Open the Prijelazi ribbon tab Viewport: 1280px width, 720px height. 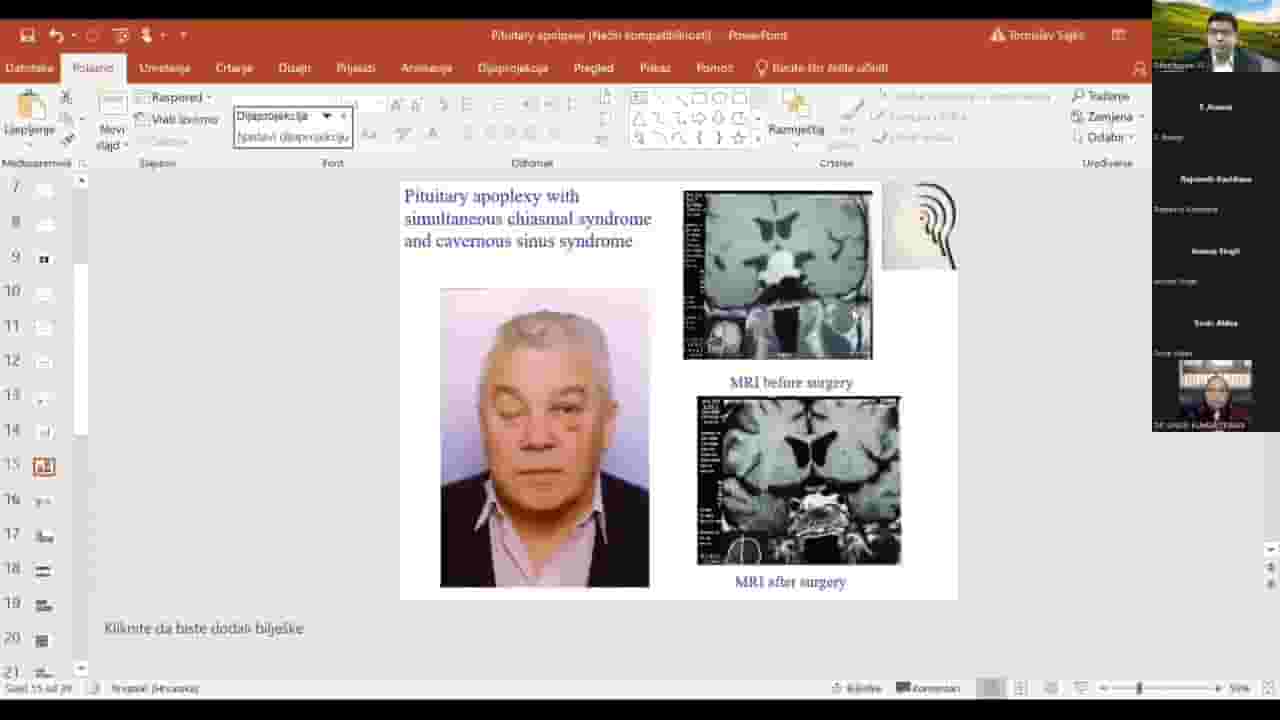pyautogui.click(x=356, y=68)
